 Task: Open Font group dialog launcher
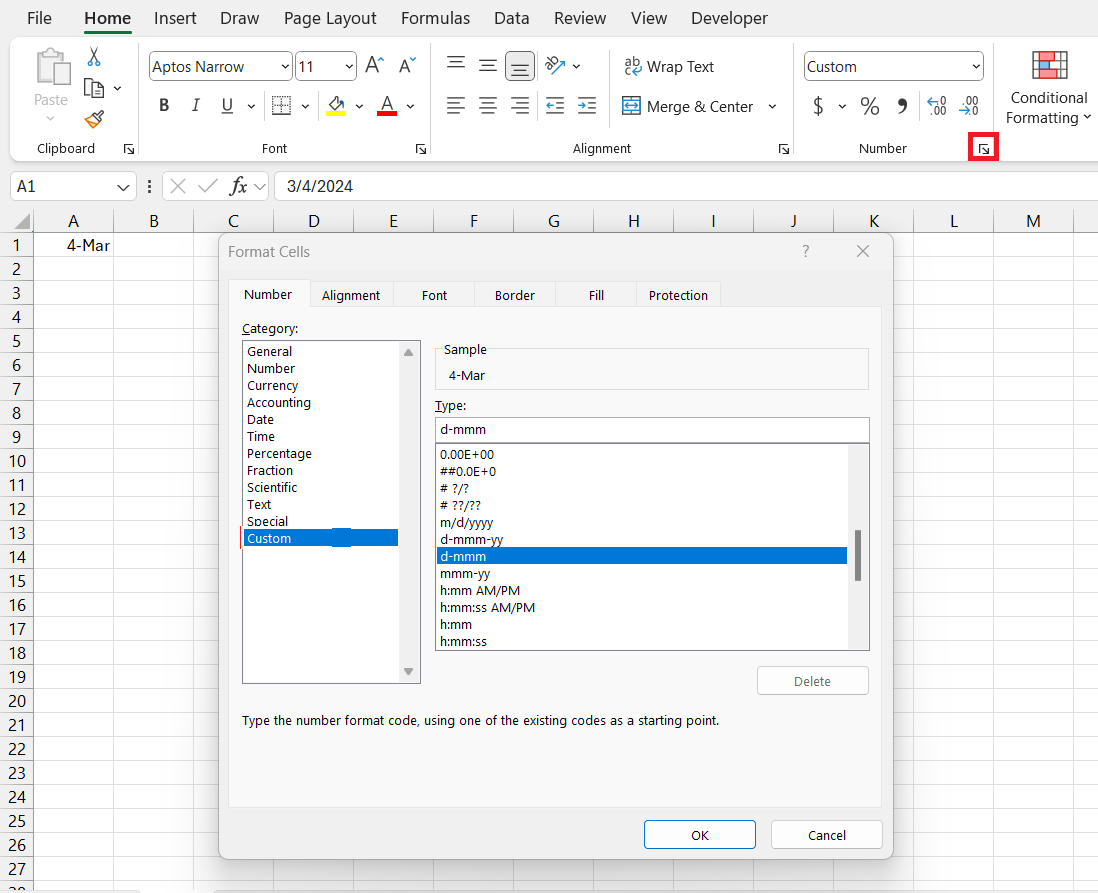(x=421, y=148)
